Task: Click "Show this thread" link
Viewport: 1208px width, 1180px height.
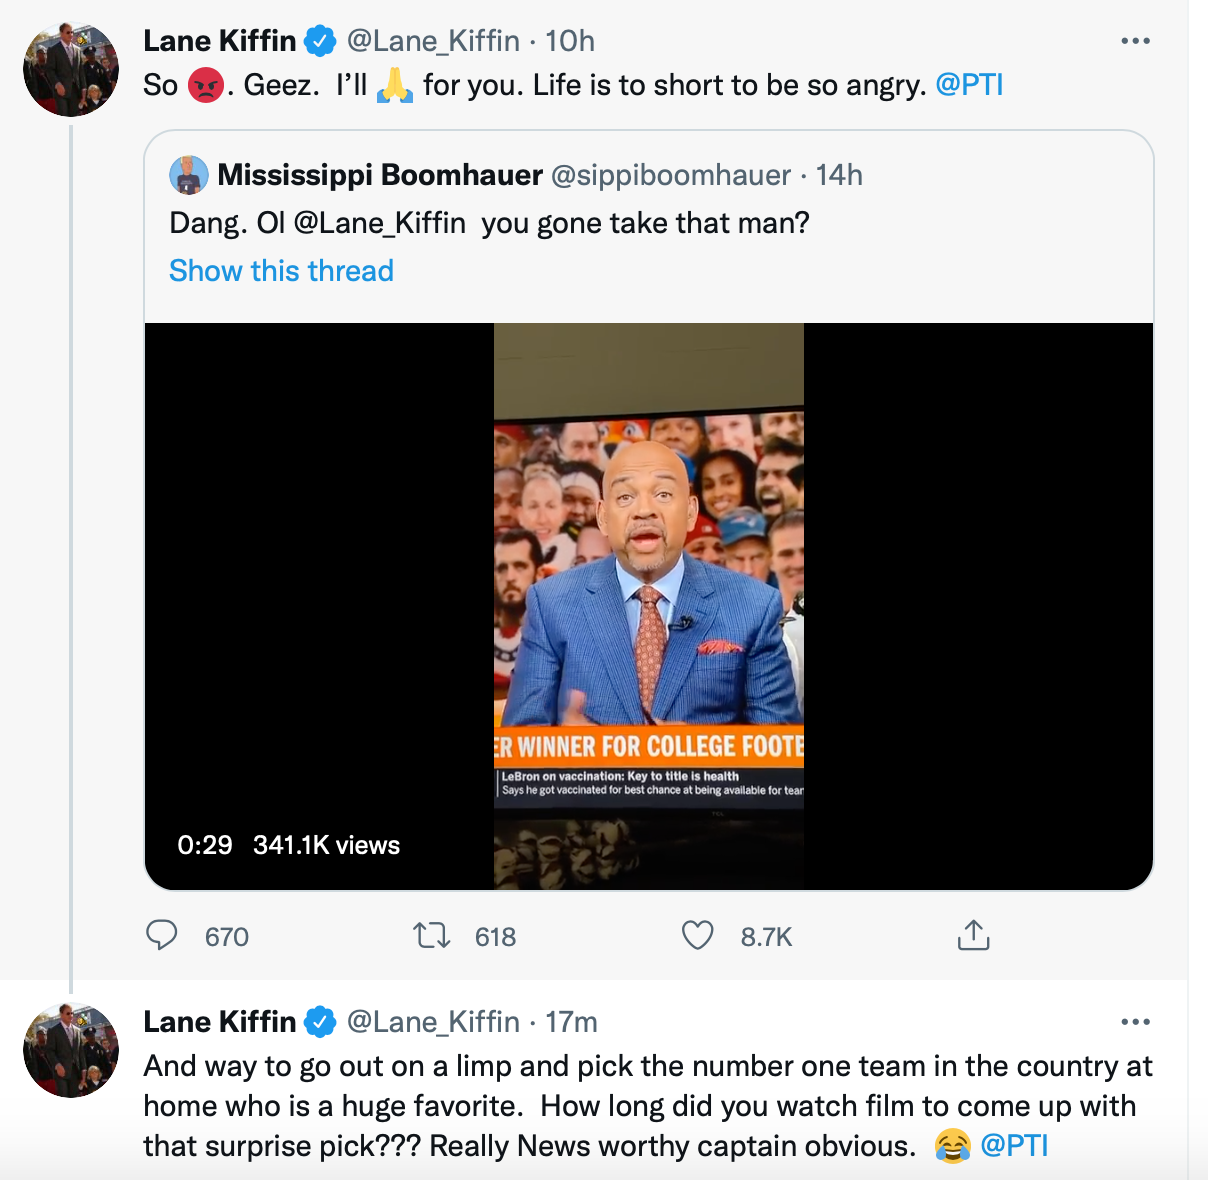Action: click(281, 271)
